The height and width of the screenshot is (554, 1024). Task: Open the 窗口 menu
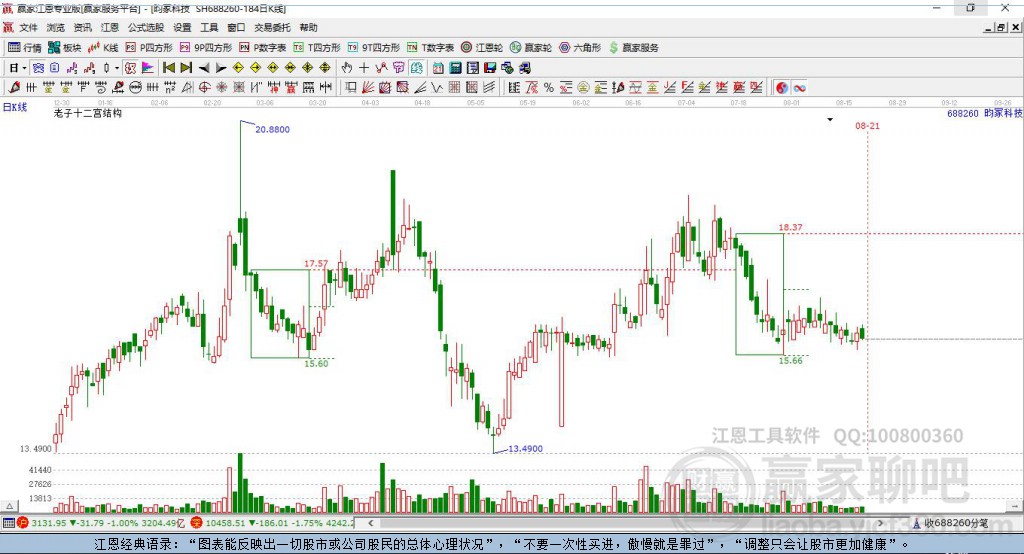click(x=236, y=27)
